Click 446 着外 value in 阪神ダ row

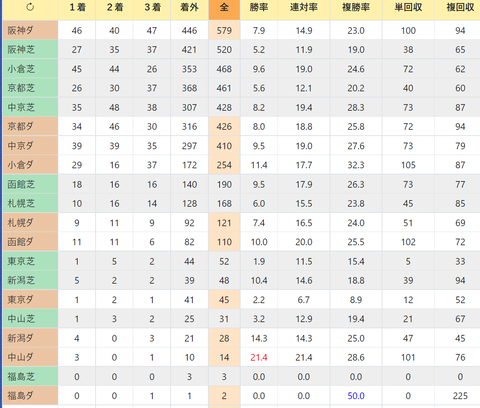tap(189, 30)
